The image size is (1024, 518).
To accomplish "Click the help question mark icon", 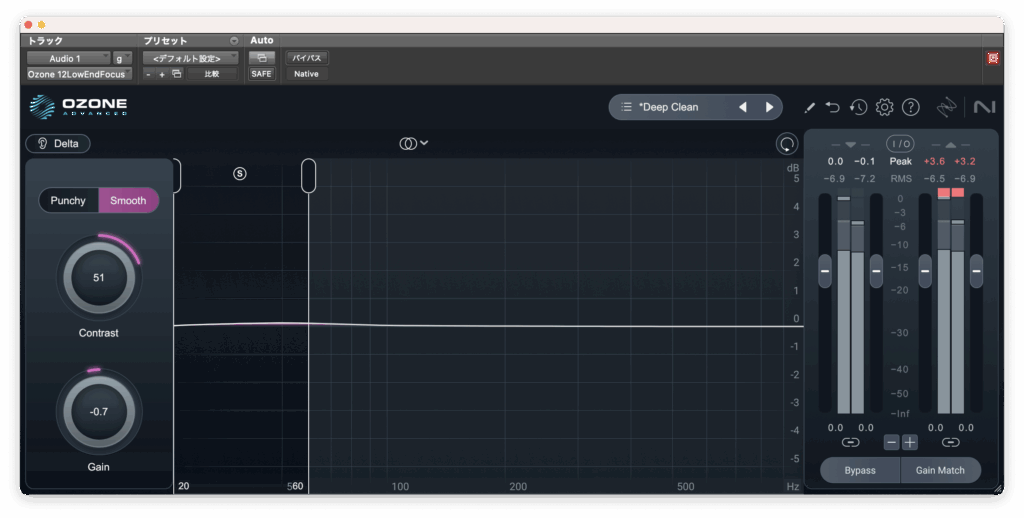I will pyautogui.click(x=910, y=107).
